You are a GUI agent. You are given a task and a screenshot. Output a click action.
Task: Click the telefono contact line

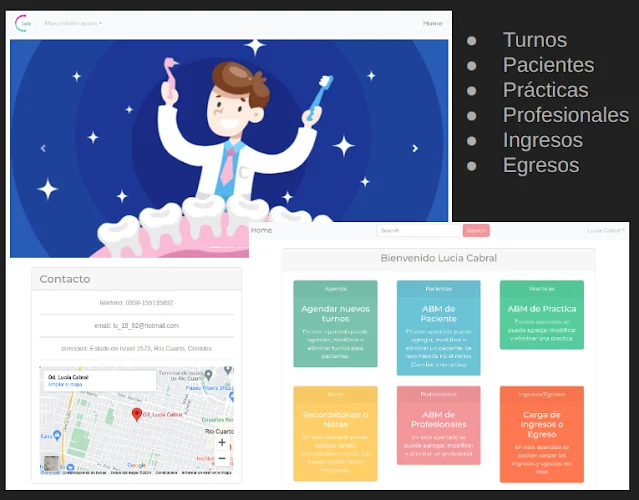point(137,303)
